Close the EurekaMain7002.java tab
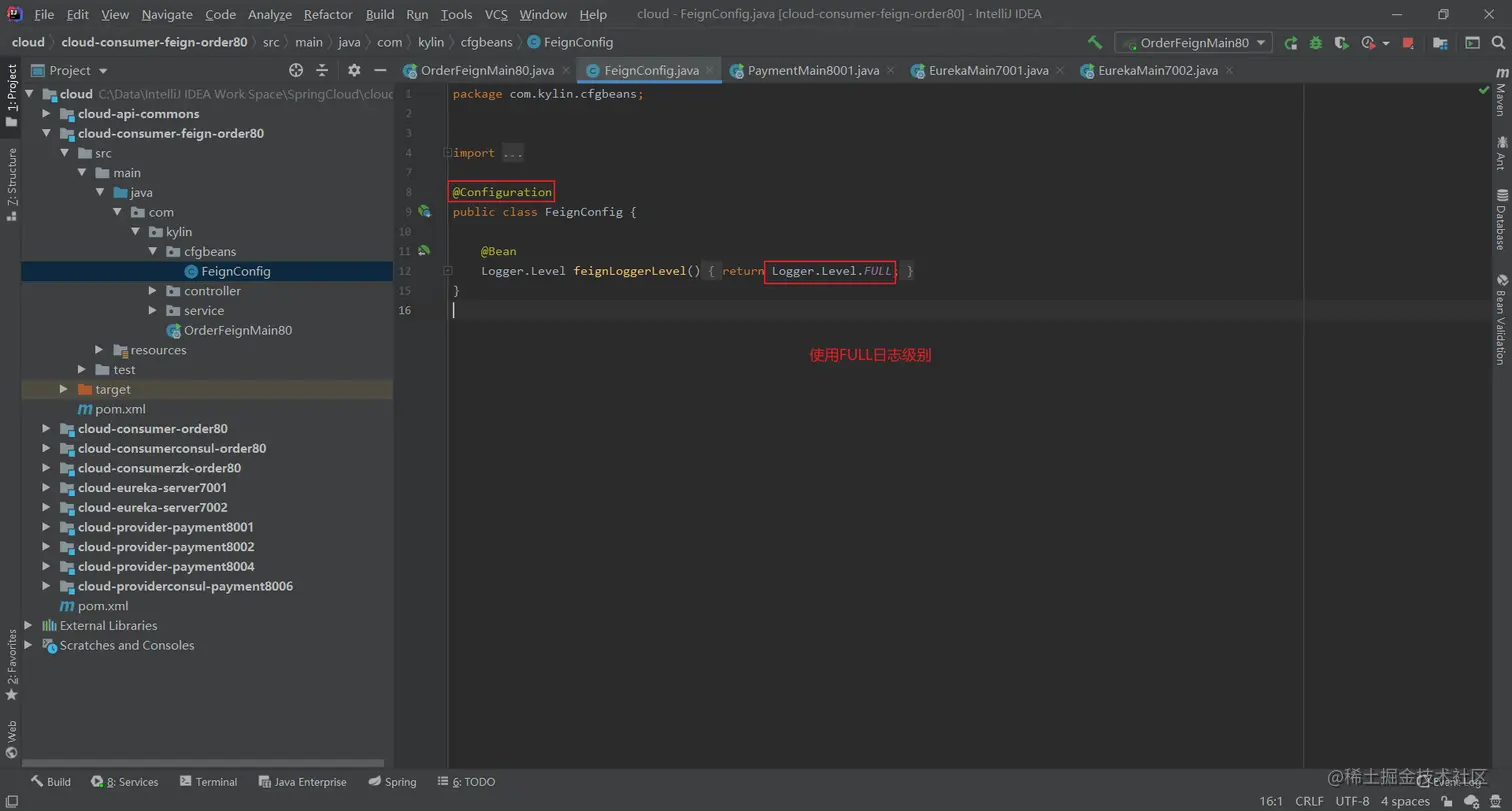This screenshot has width=1512, height=811. 1229,70
